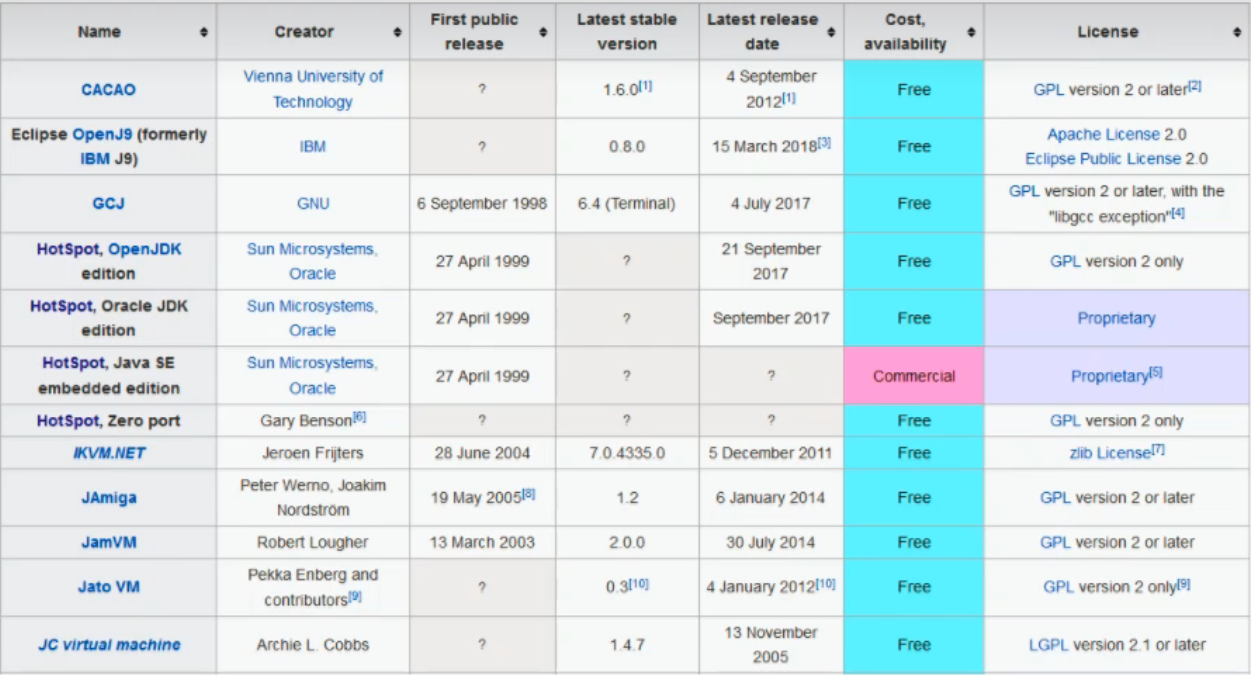Click the Creator column header
This screenshot has height=675, width=1251.
(312, 32)
